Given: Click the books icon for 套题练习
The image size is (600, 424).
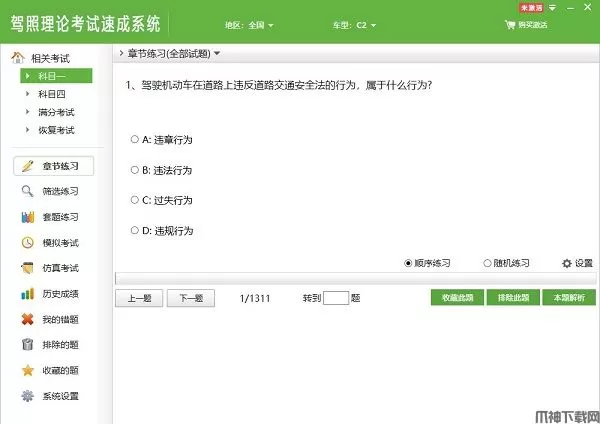Looking at the screenshot, I should tap(28, 217).
